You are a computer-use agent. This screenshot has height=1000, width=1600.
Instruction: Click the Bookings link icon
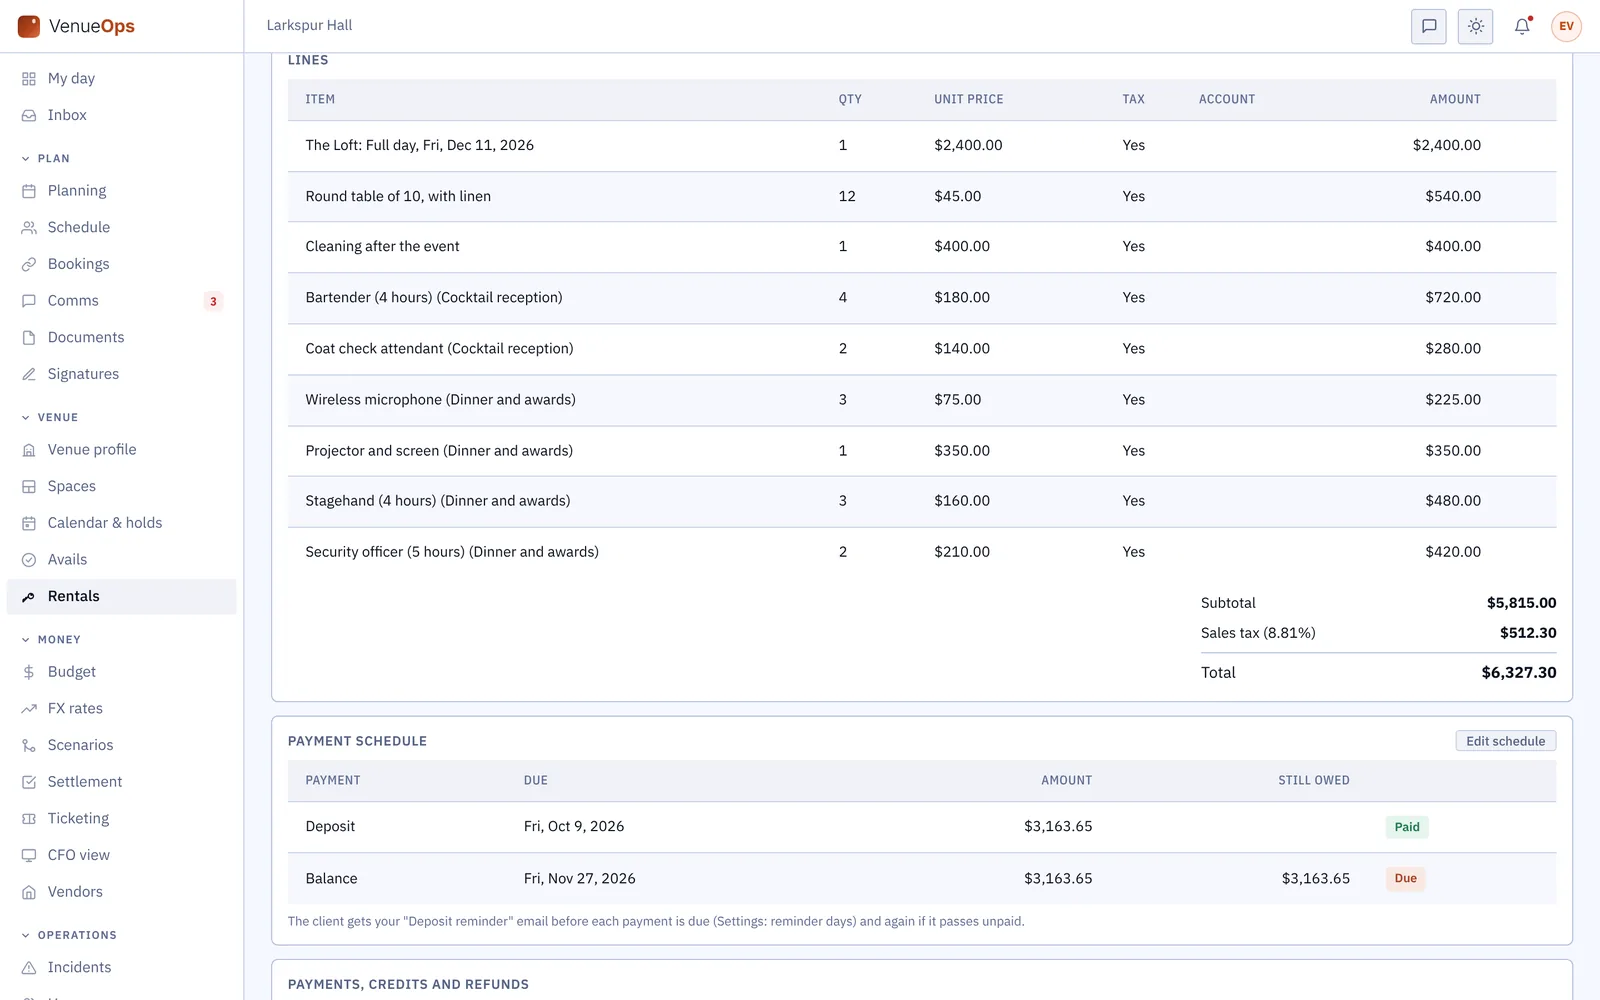(x=29, y=265)
